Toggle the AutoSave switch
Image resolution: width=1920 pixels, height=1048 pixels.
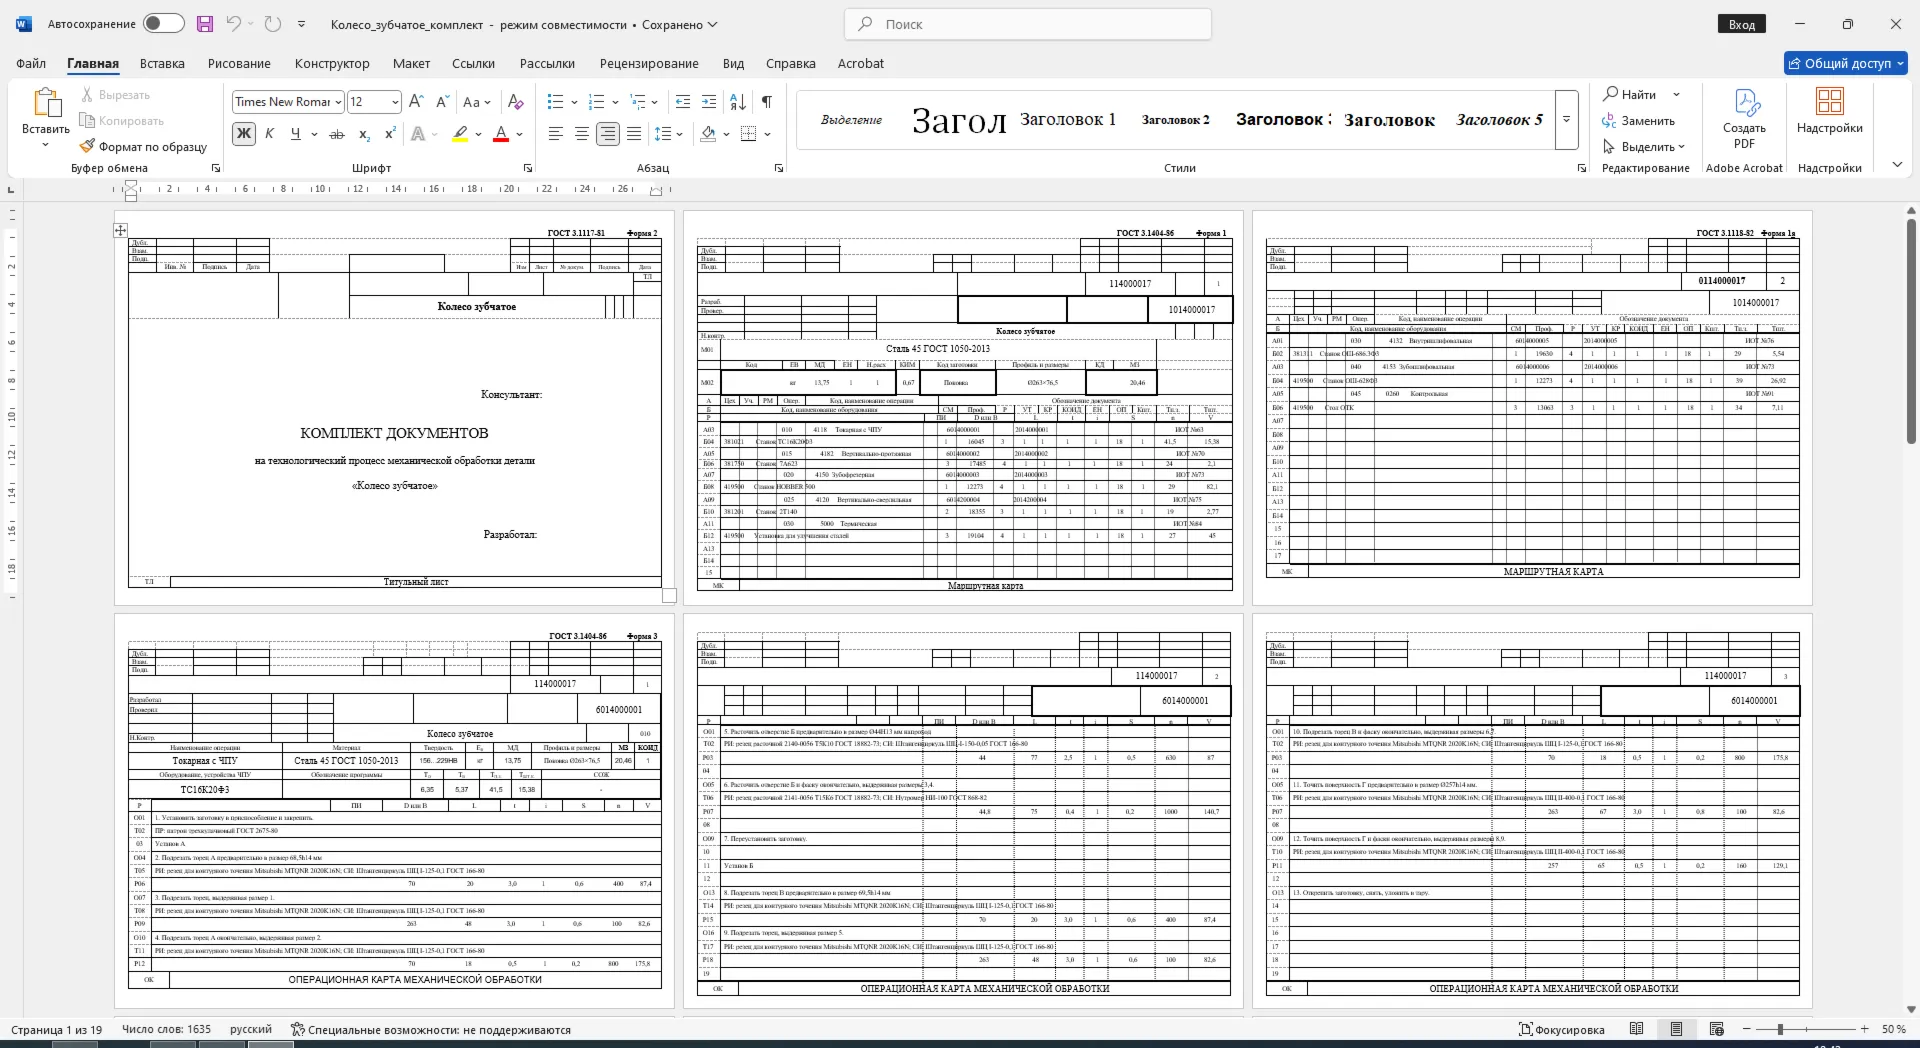[163, 24]
